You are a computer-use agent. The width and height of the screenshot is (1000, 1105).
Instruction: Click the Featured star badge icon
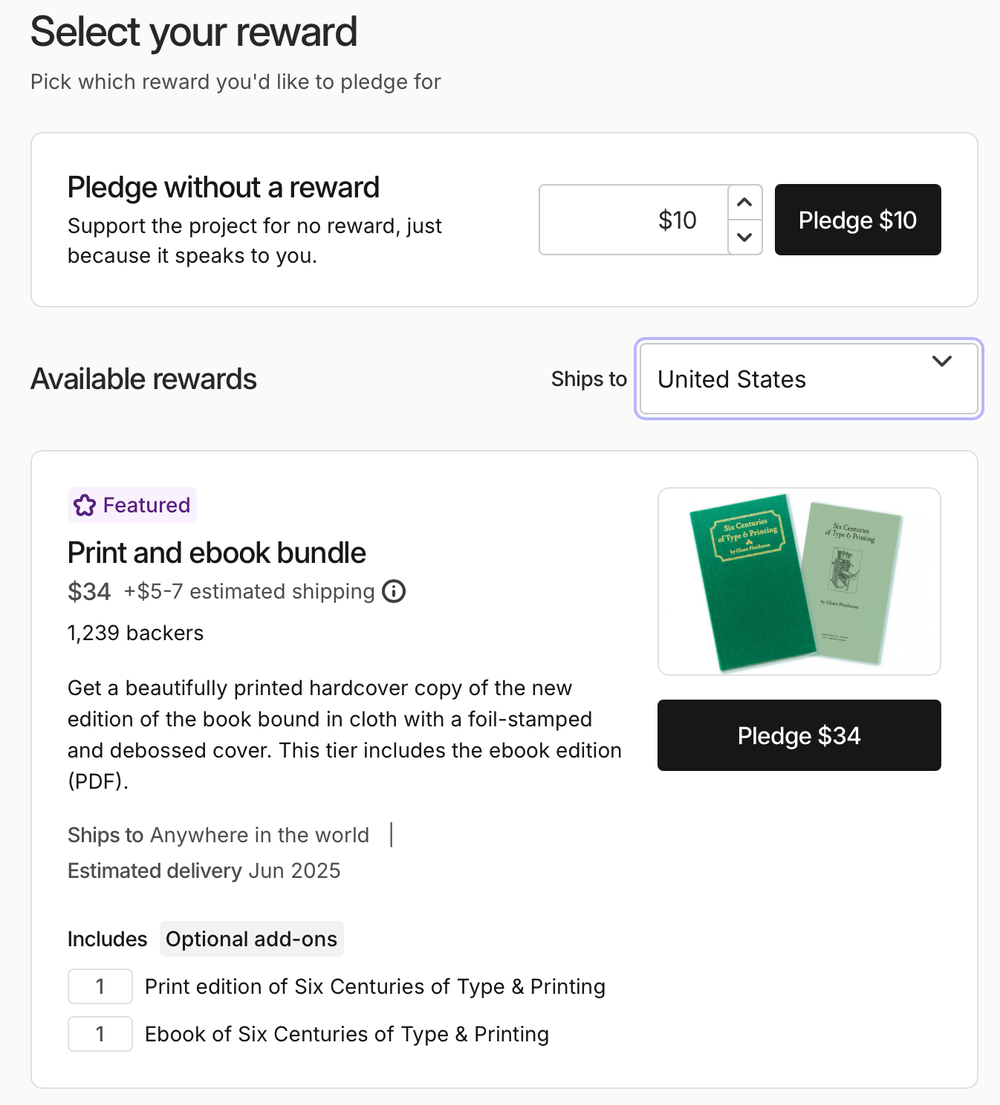point(85,505)
